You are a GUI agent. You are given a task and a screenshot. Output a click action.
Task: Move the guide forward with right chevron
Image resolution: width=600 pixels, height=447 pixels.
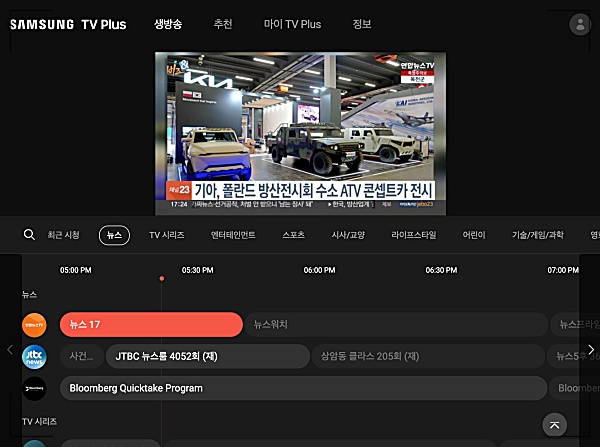(x=591, y=349)
